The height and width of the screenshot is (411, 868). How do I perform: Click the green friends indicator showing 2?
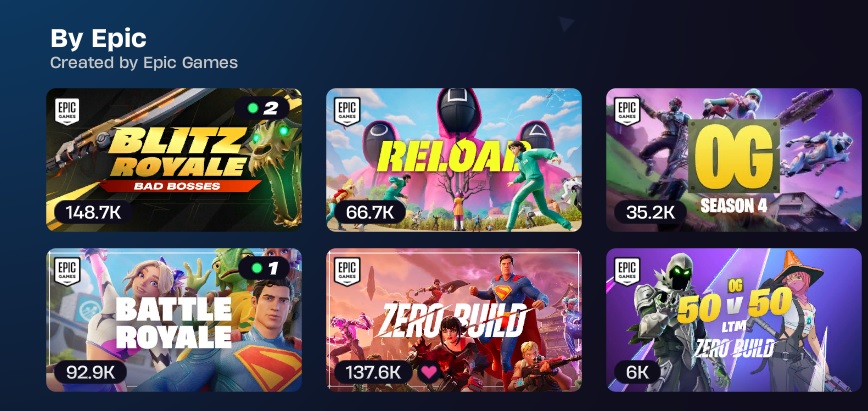pyautogui.click(x=262, y=109)
